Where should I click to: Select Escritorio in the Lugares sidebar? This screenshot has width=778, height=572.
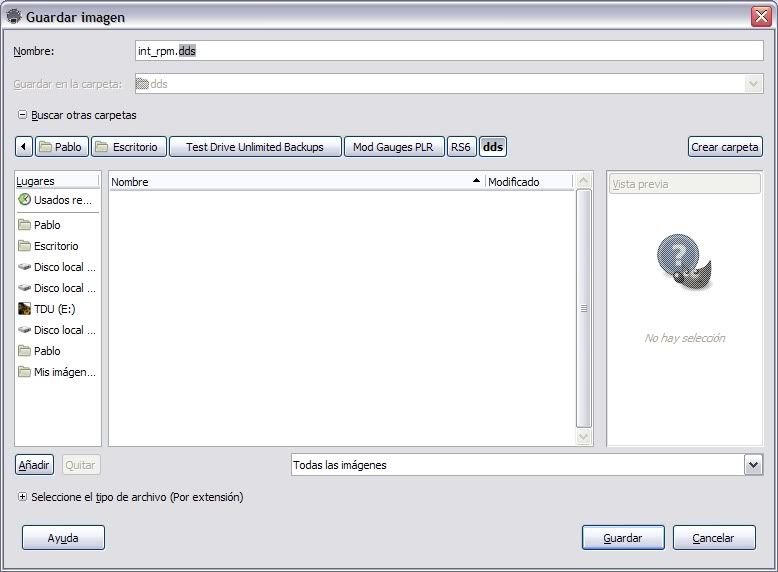55,246
